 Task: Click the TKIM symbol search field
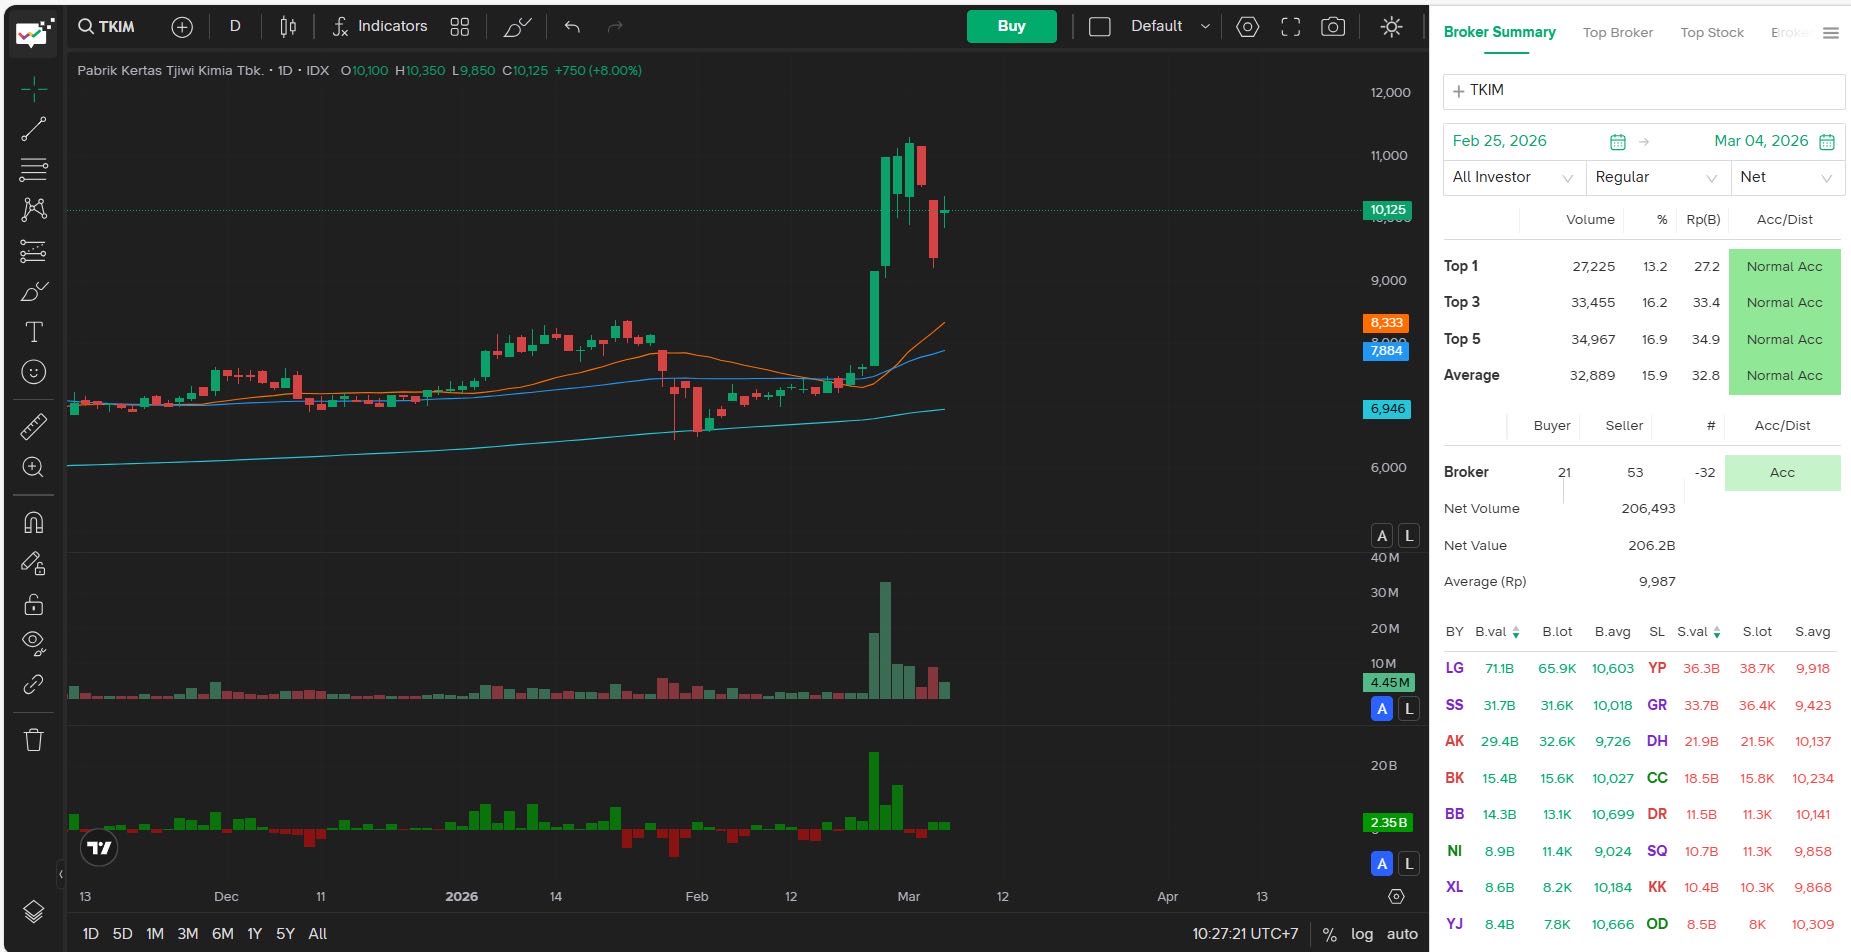pos(107,27)
